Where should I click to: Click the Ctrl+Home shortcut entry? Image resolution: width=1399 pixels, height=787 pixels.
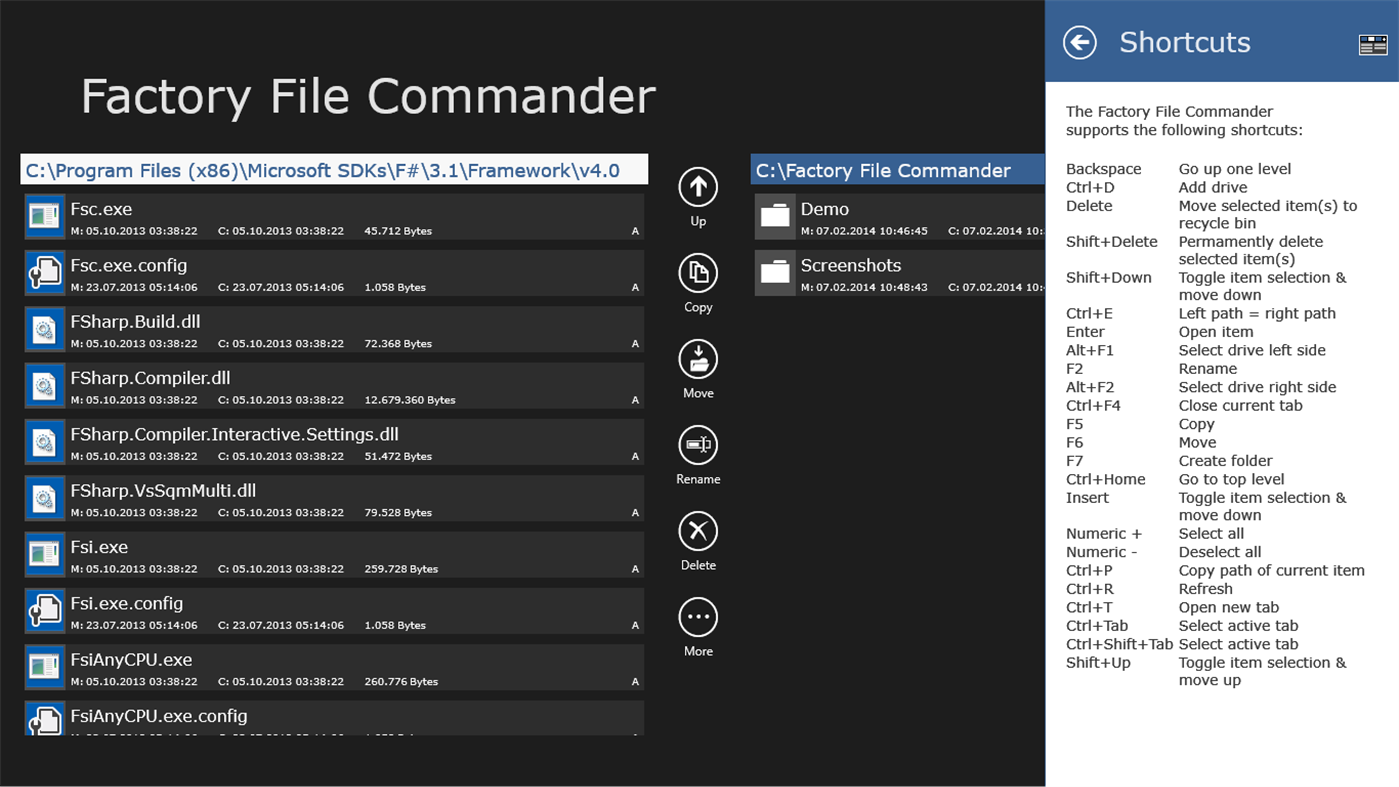(x=1106, y=479)
